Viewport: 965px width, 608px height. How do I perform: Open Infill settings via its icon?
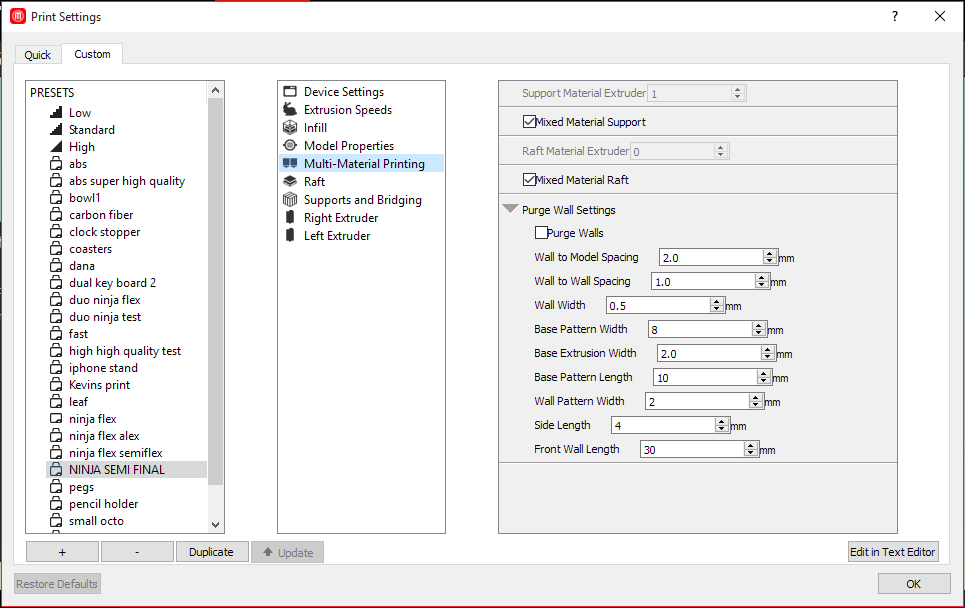[290, 128]
